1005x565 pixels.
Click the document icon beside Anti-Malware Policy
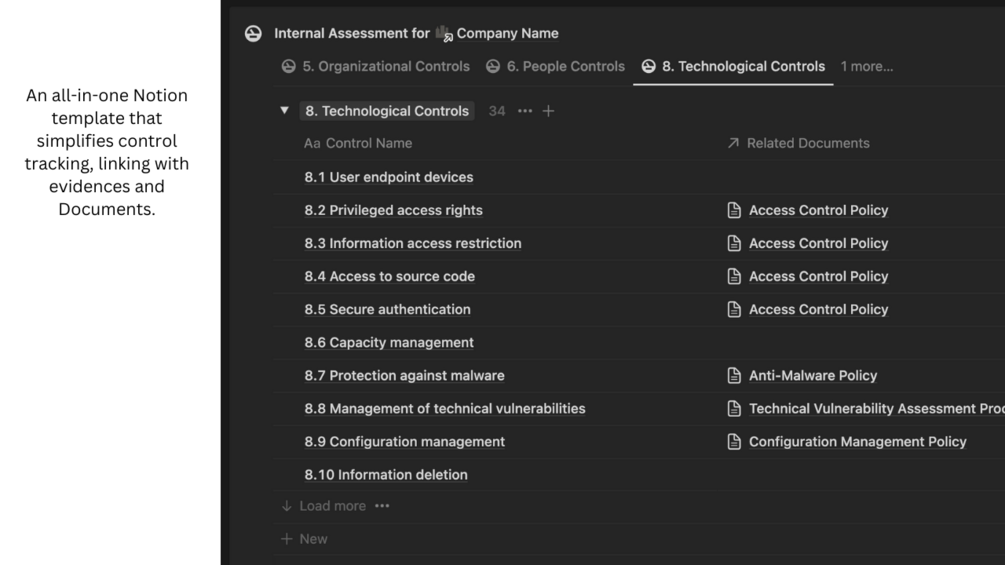tap(734, 376)
